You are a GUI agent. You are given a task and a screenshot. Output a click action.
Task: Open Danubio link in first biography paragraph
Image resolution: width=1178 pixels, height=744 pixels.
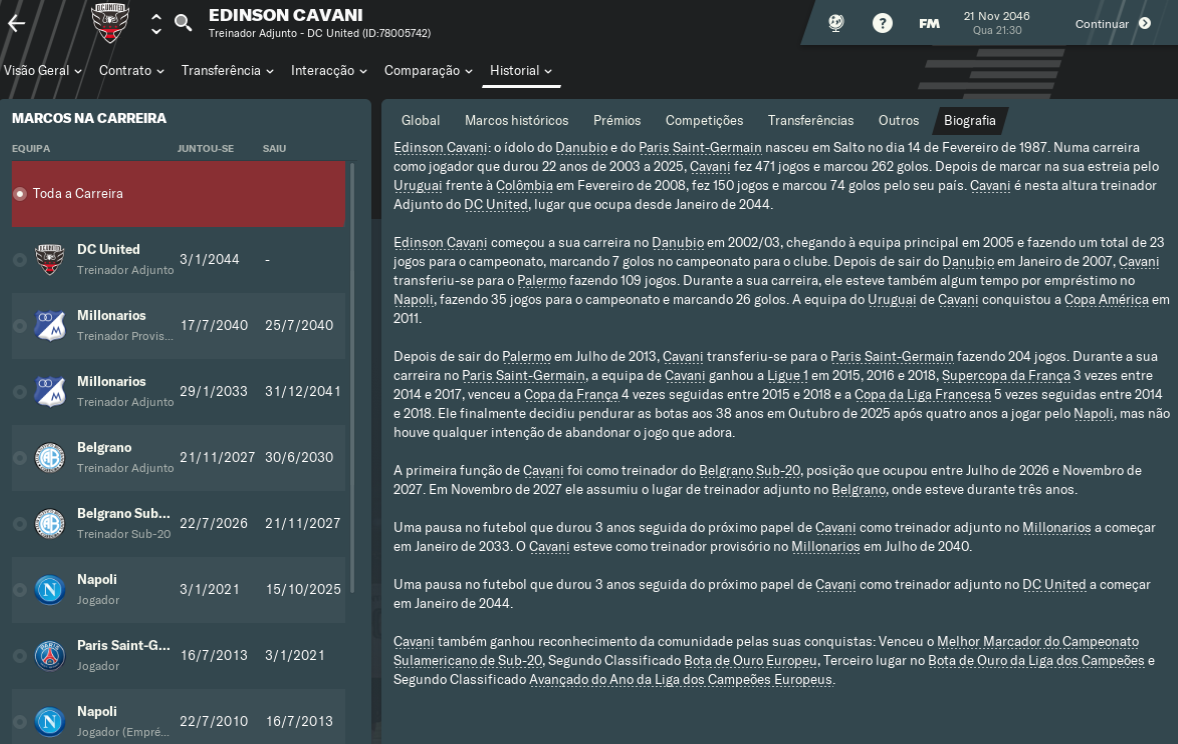pyautogui.click(x=581, y=148)
